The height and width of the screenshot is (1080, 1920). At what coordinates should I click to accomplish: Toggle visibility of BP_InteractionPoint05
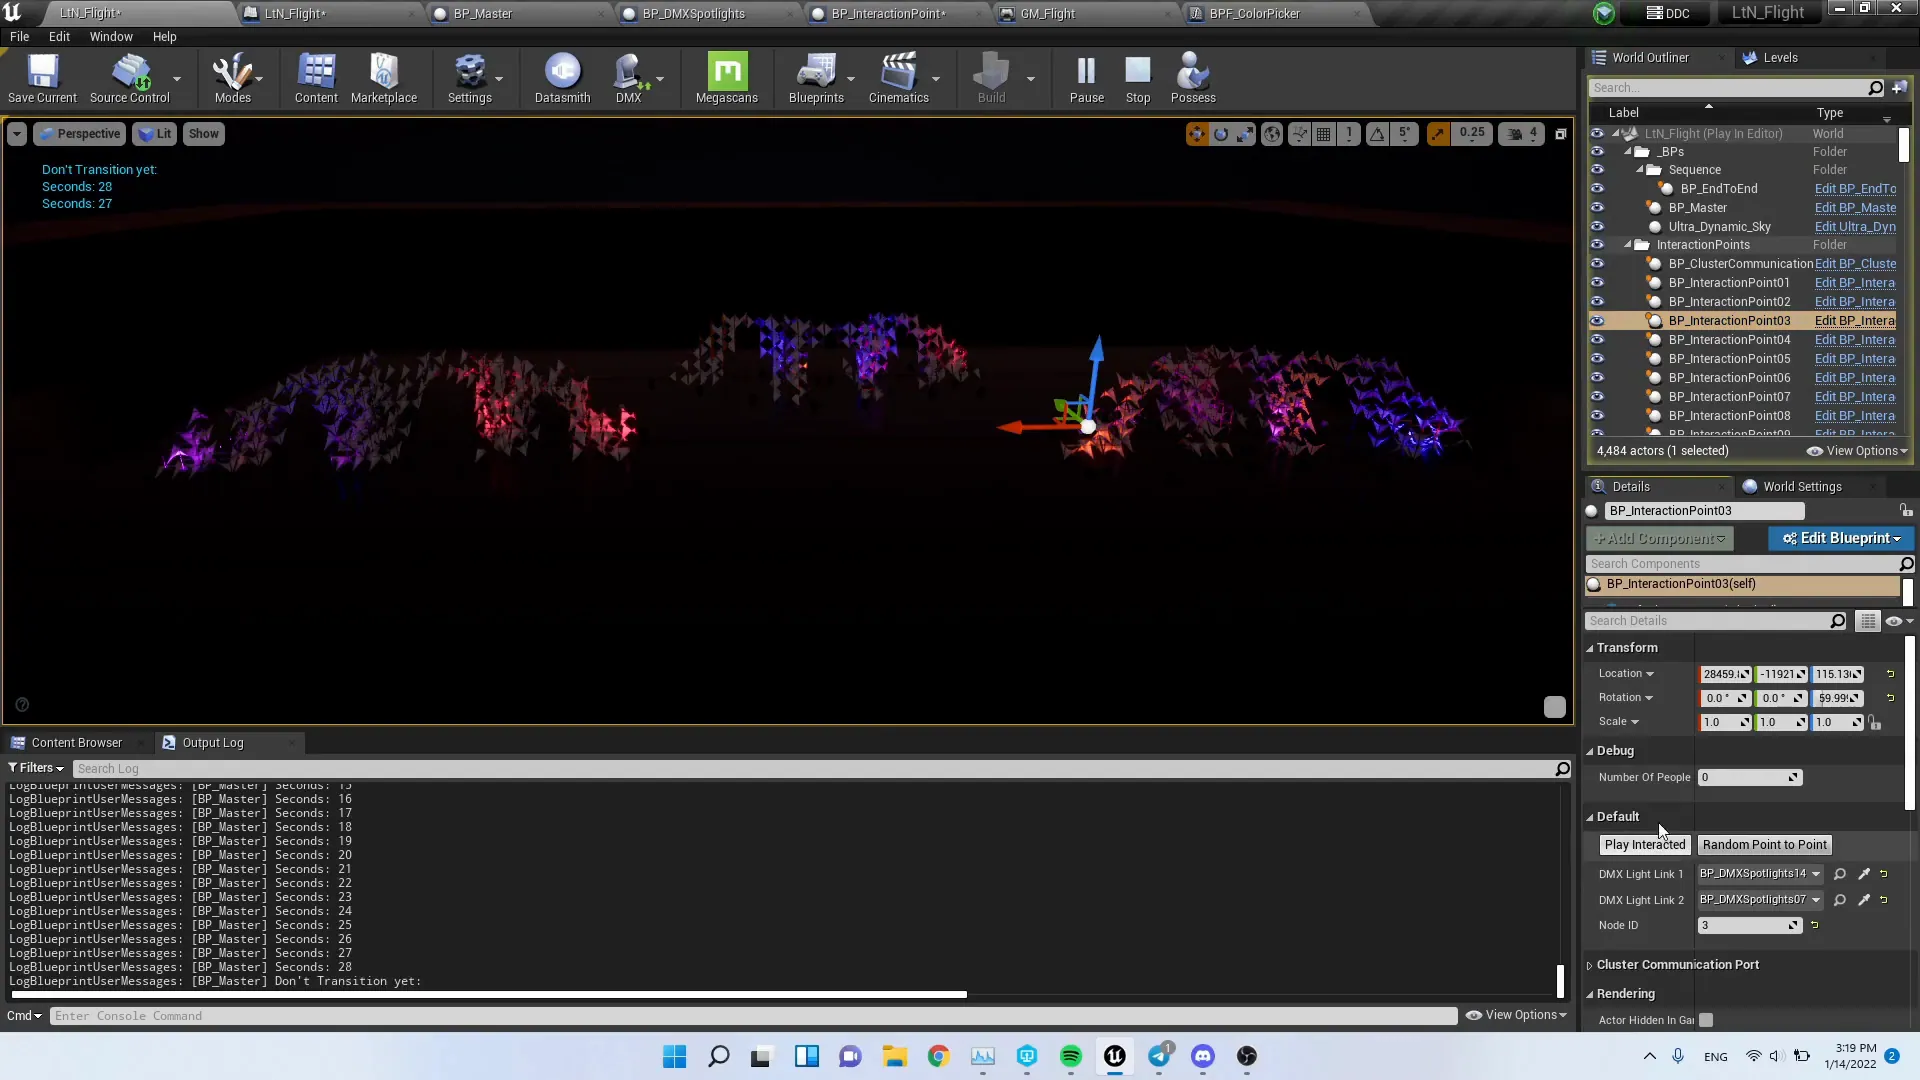point(1597,359)
